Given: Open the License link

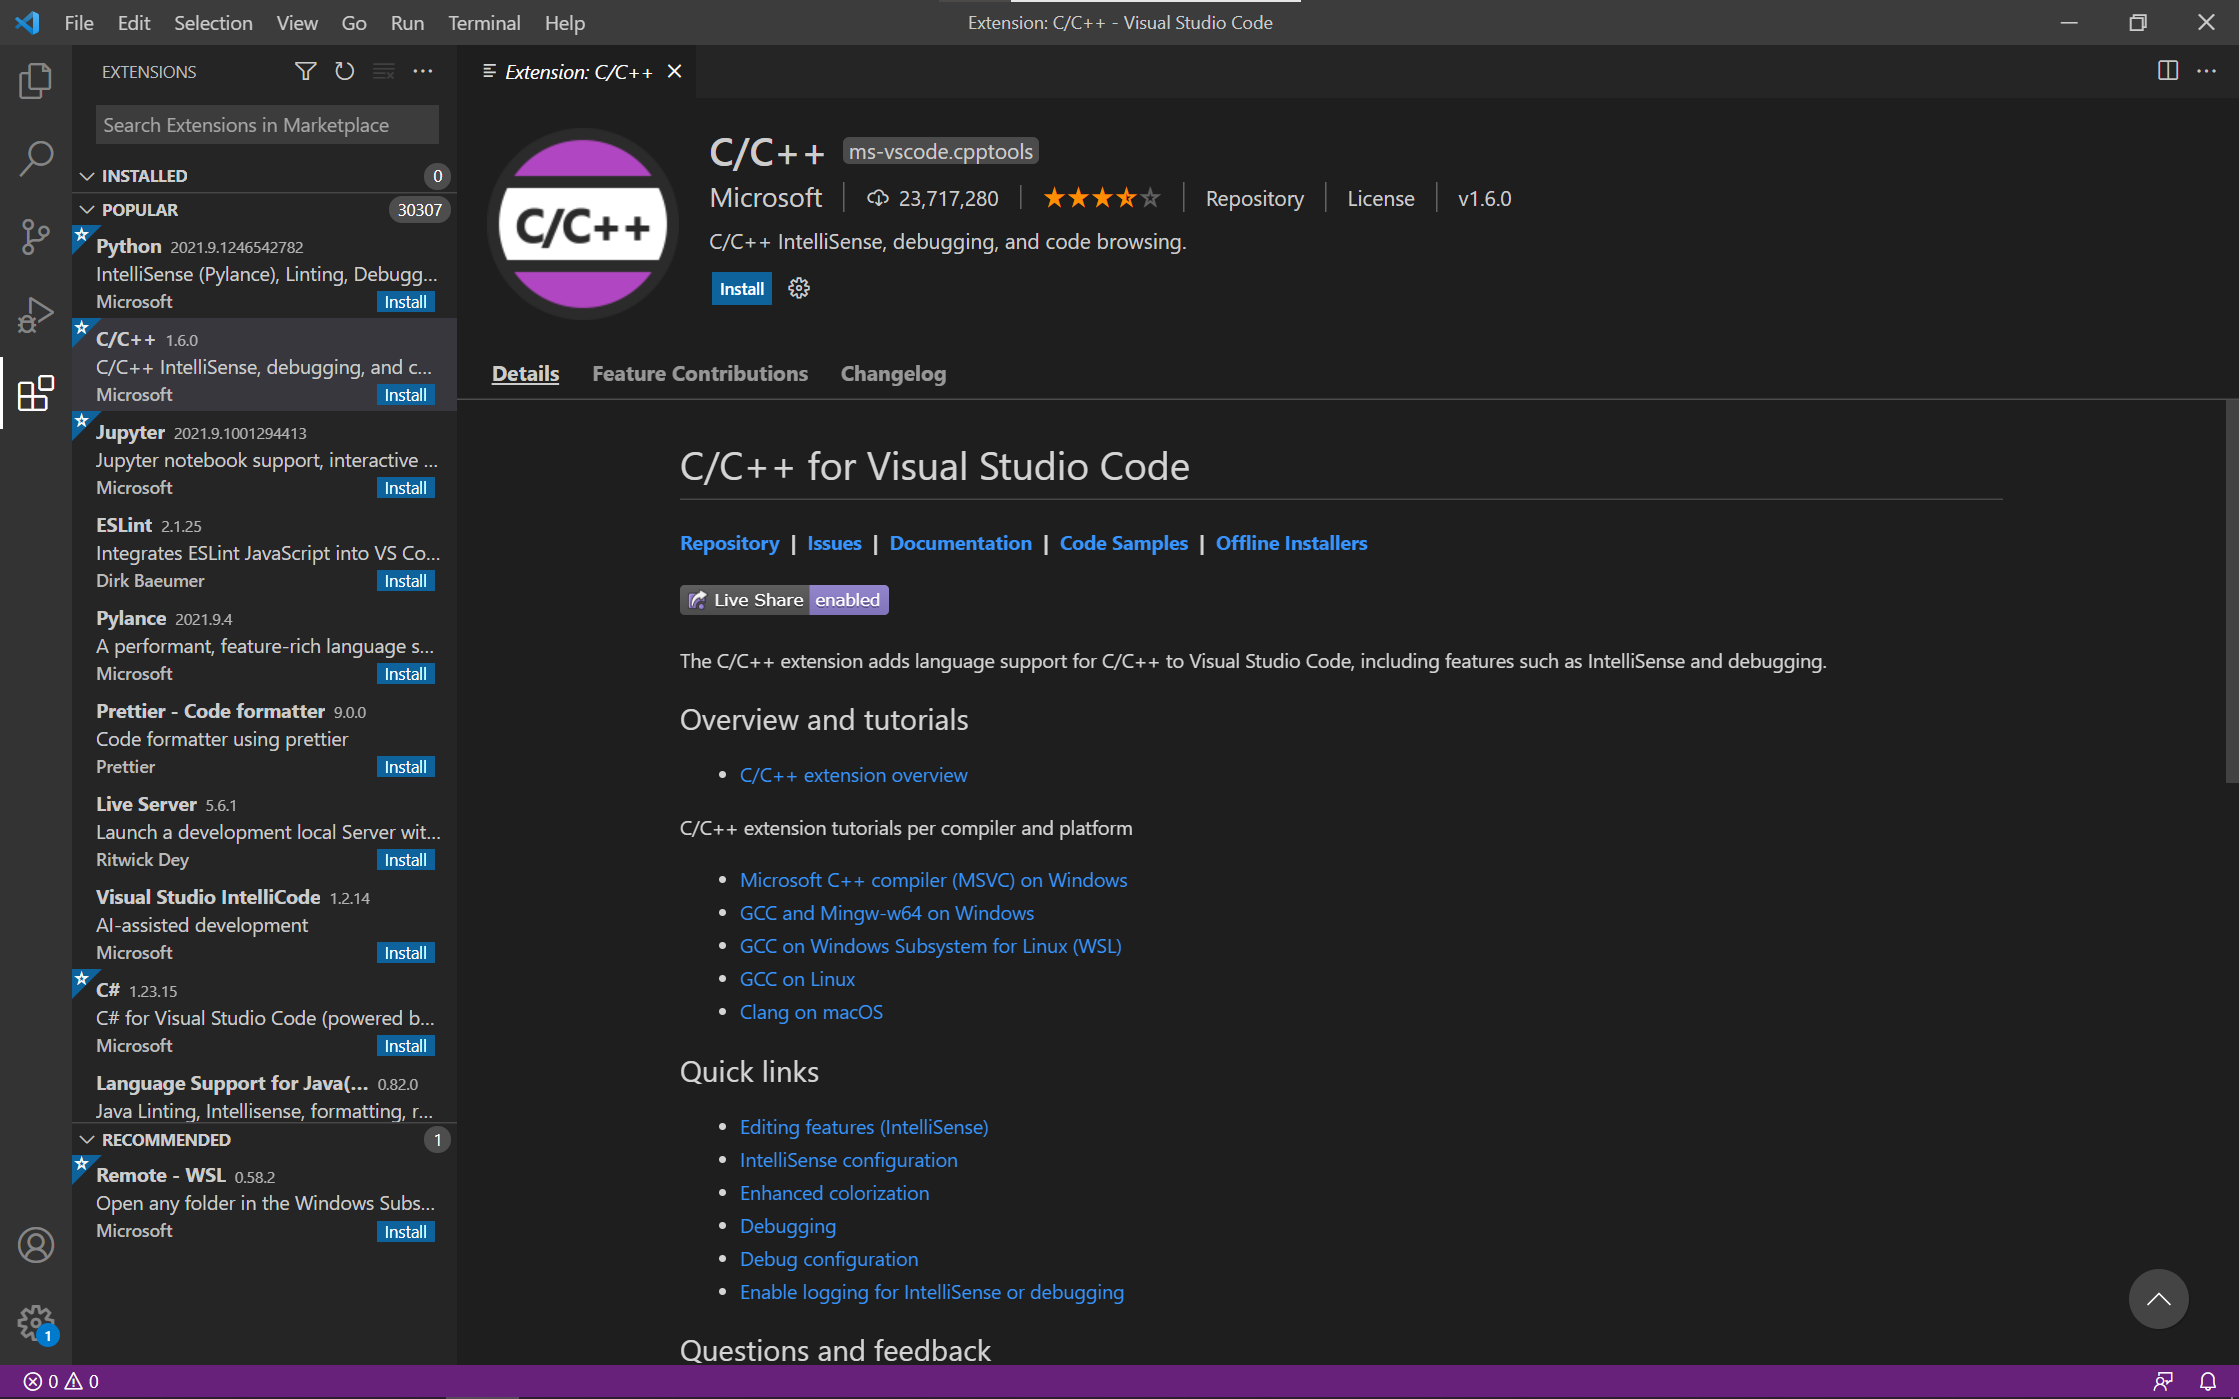Looking at the screenshot, I should click(x=1380, y=198).
